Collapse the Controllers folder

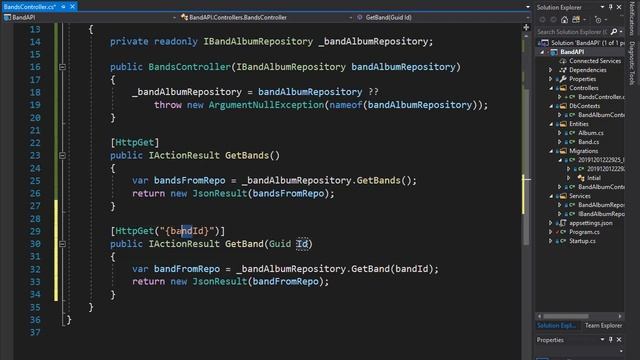[x=551, y=88]
